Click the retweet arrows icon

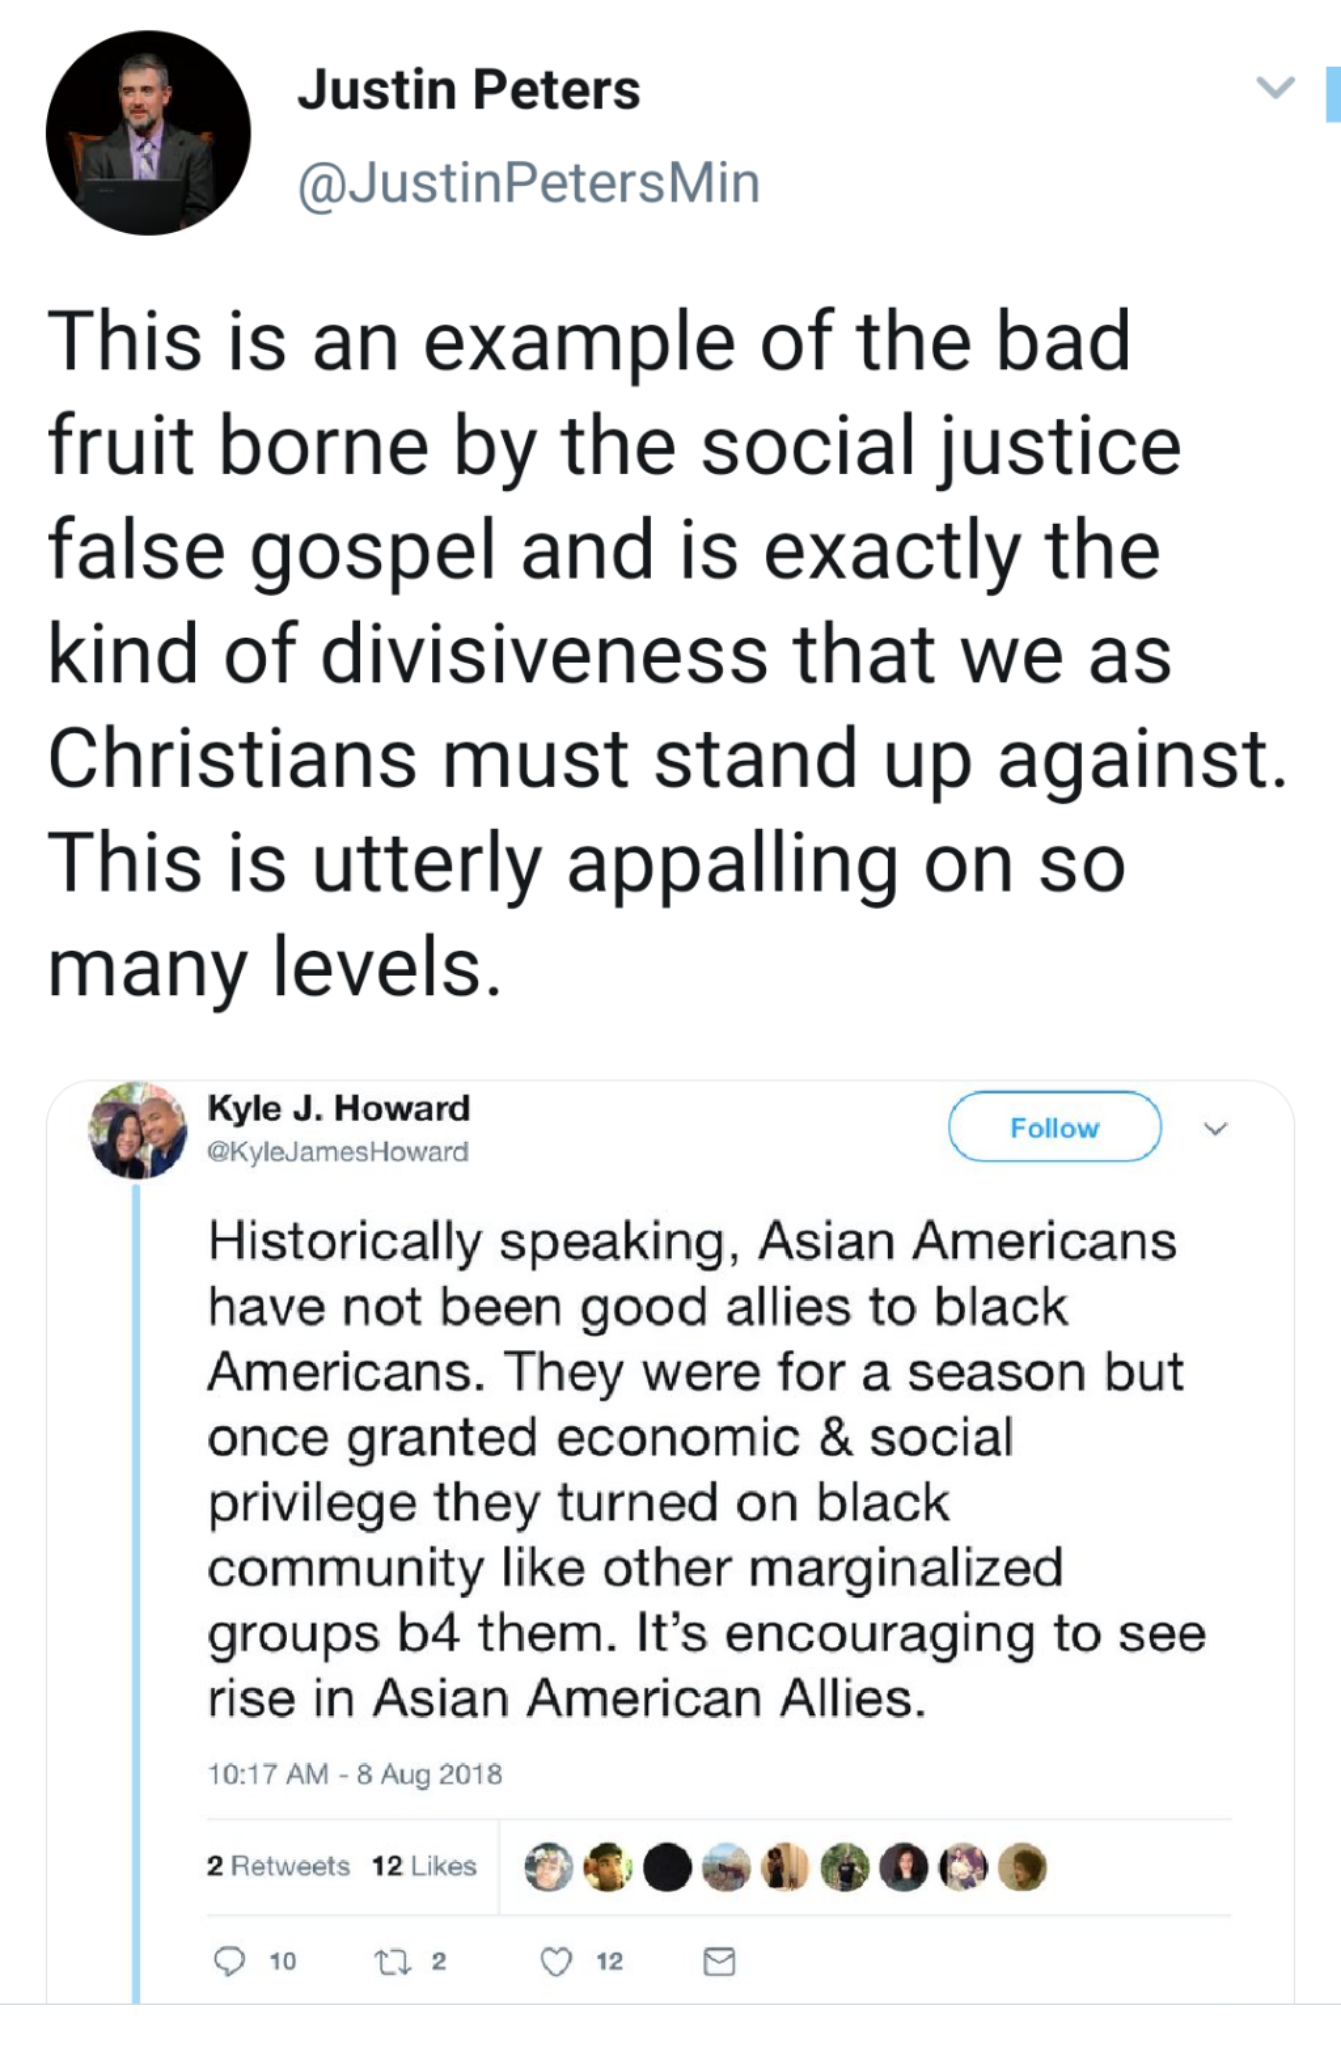[391, 1961]
